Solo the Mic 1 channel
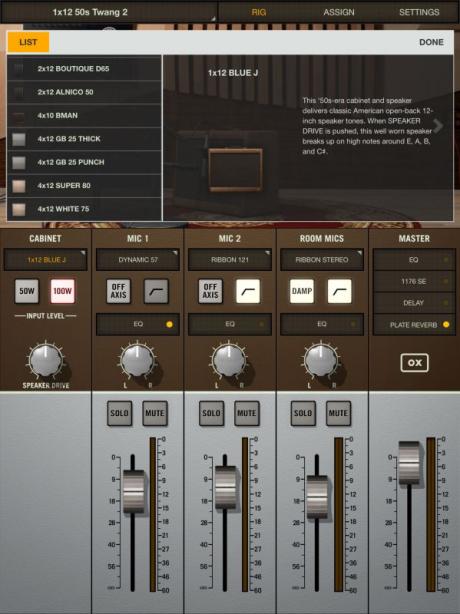Image resolution: width=460 pixels, height=614 pixels. [x=119, y=413]
